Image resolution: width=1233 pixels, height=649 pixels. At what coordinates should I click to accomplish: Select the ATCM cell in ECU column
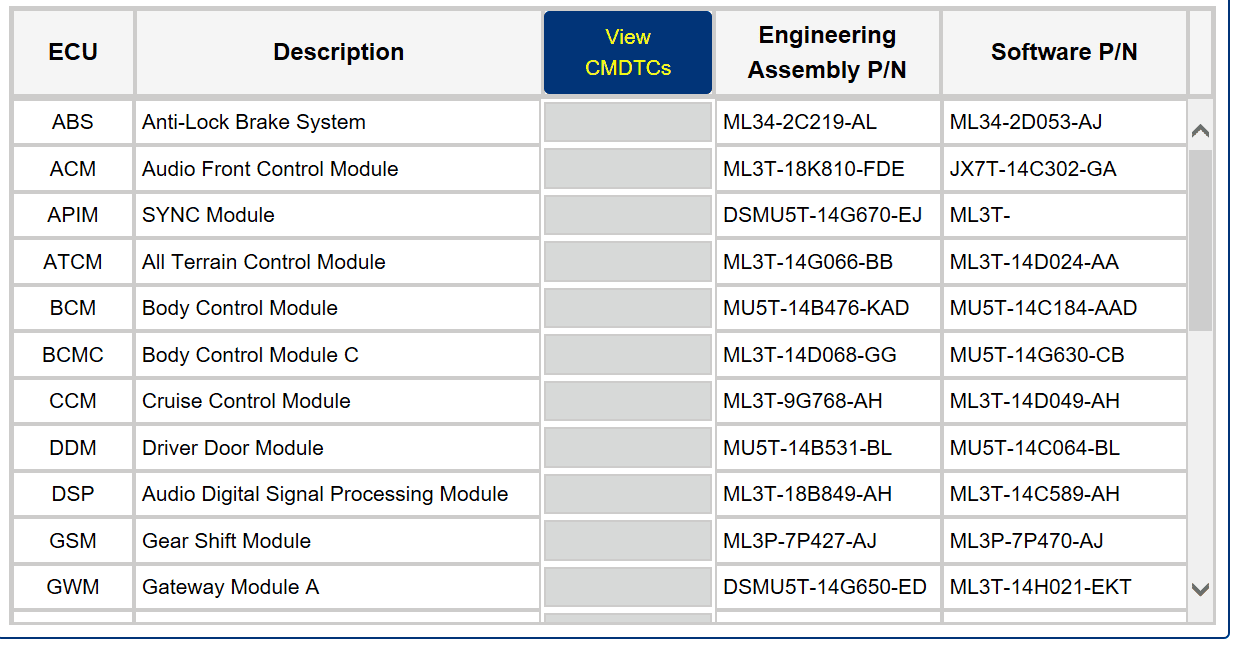[73, 262]
